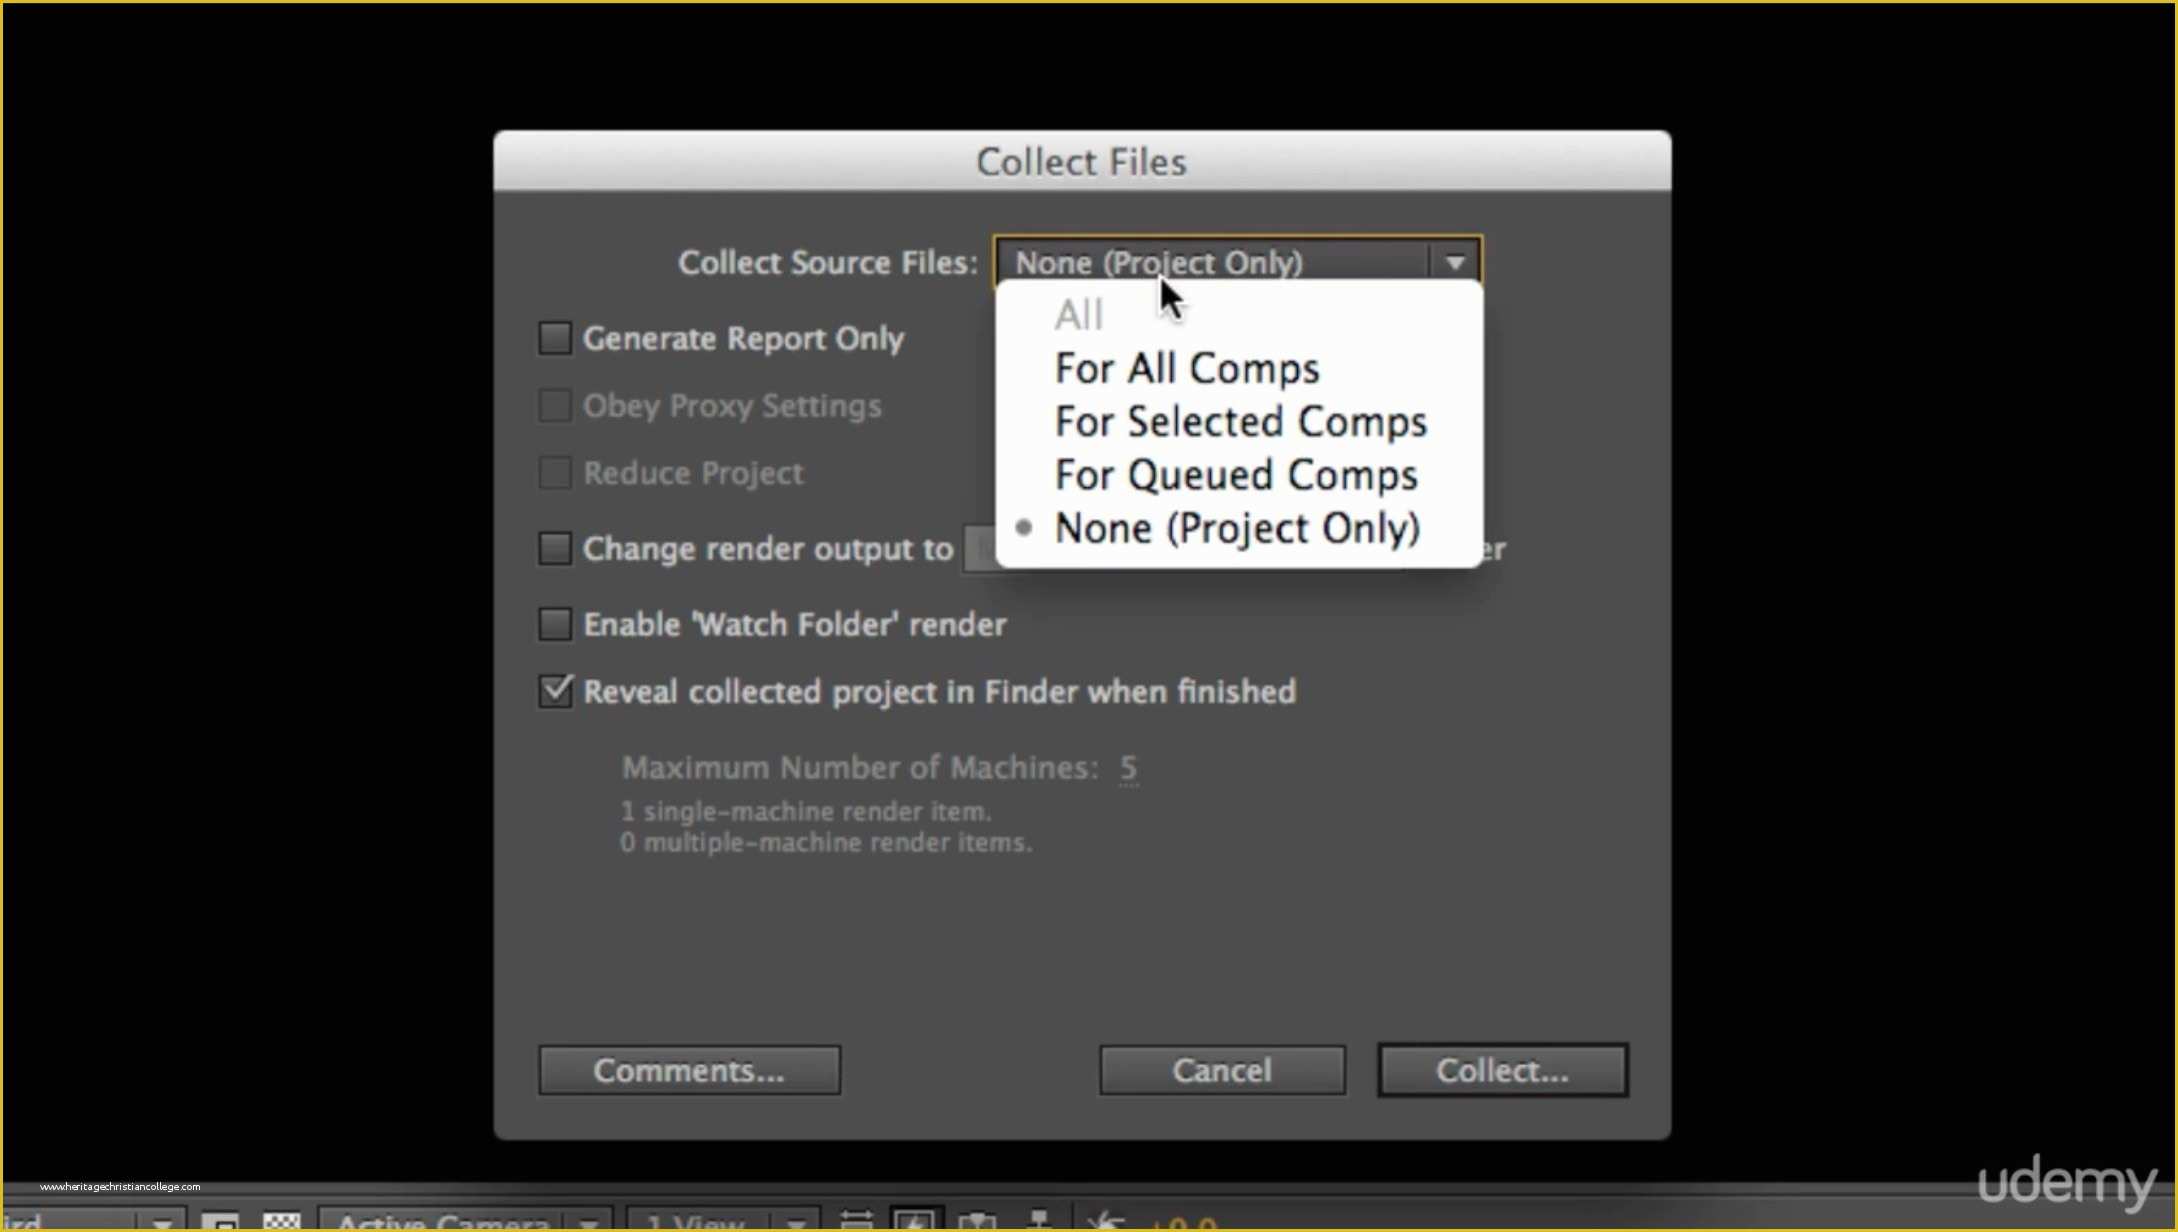Toggle Reveal collected project in Finder
Viewport: 2178px width, 1232px height.
tap(555, 689)
